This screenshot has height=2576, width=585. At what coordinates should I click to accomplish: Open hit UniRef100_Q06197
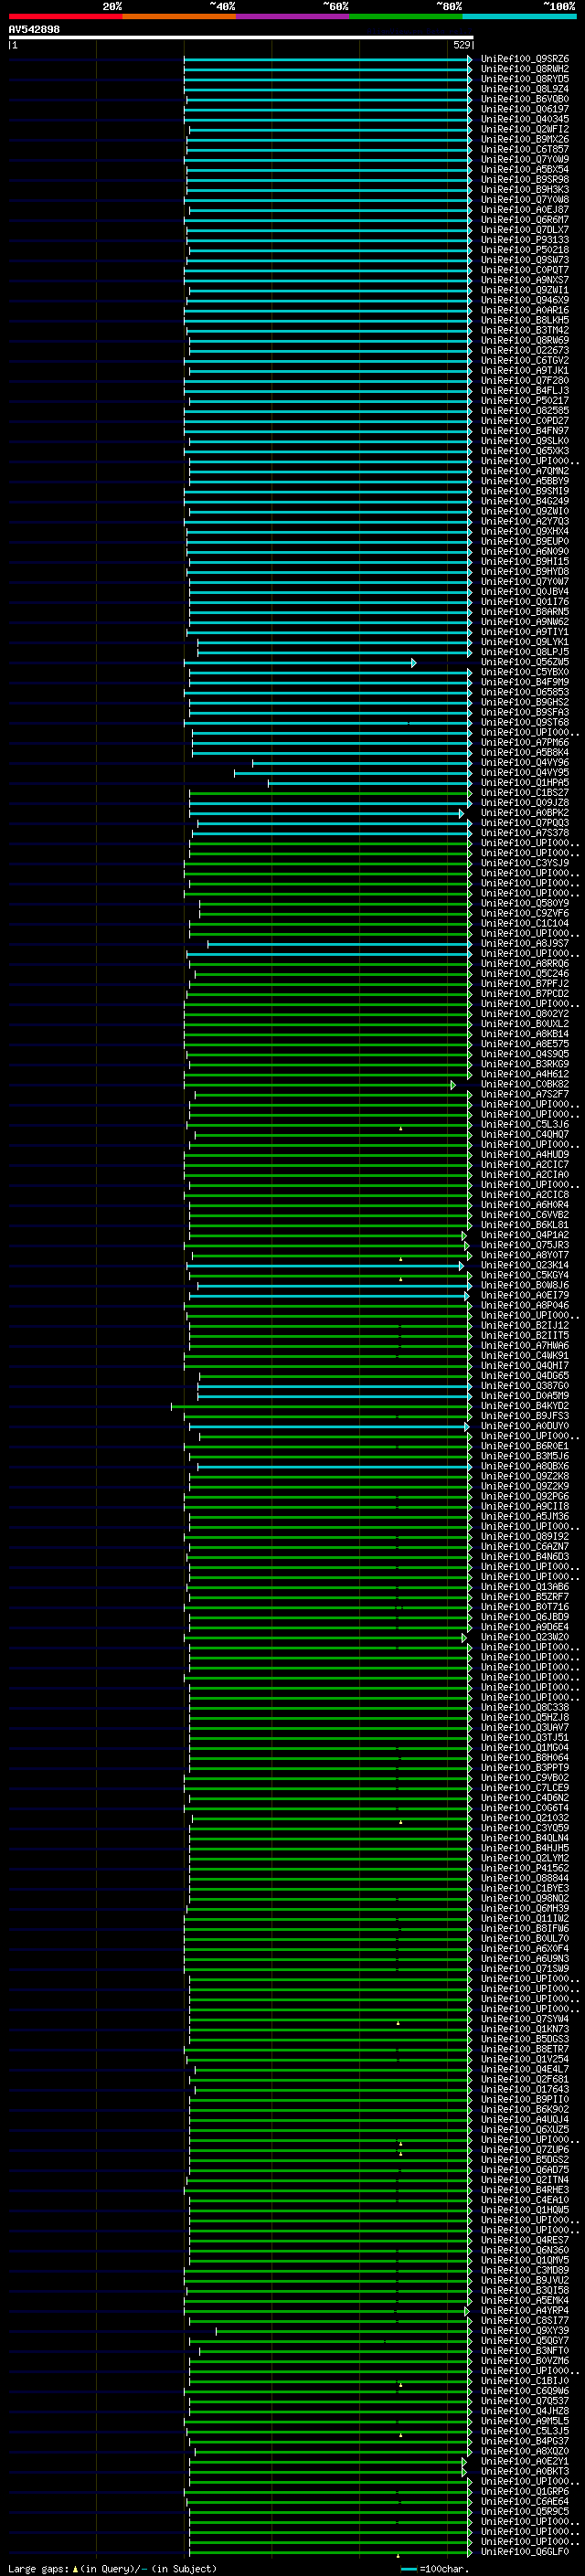[x=524, y=109]
